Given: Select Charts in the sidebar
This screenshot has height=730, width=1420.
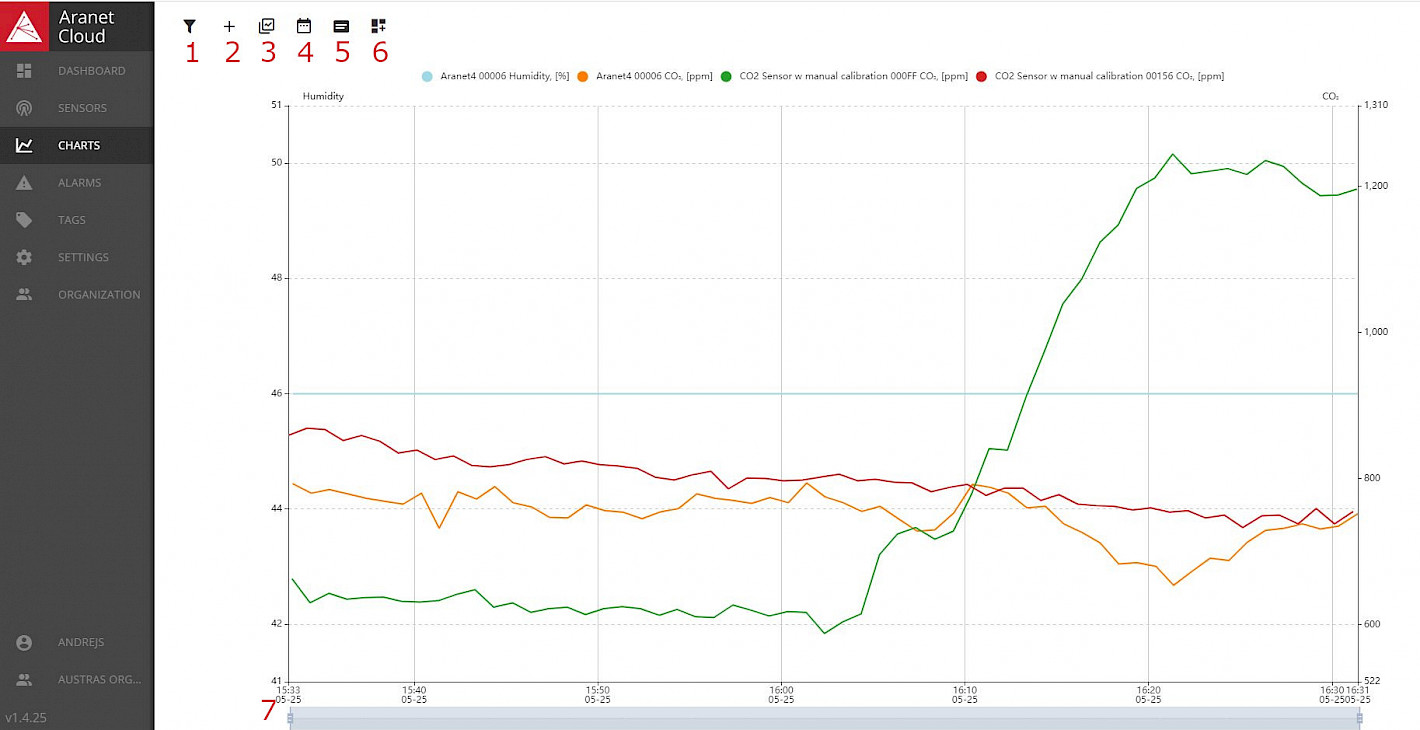Looking at the screenshot, I should (x=78, y=145).
